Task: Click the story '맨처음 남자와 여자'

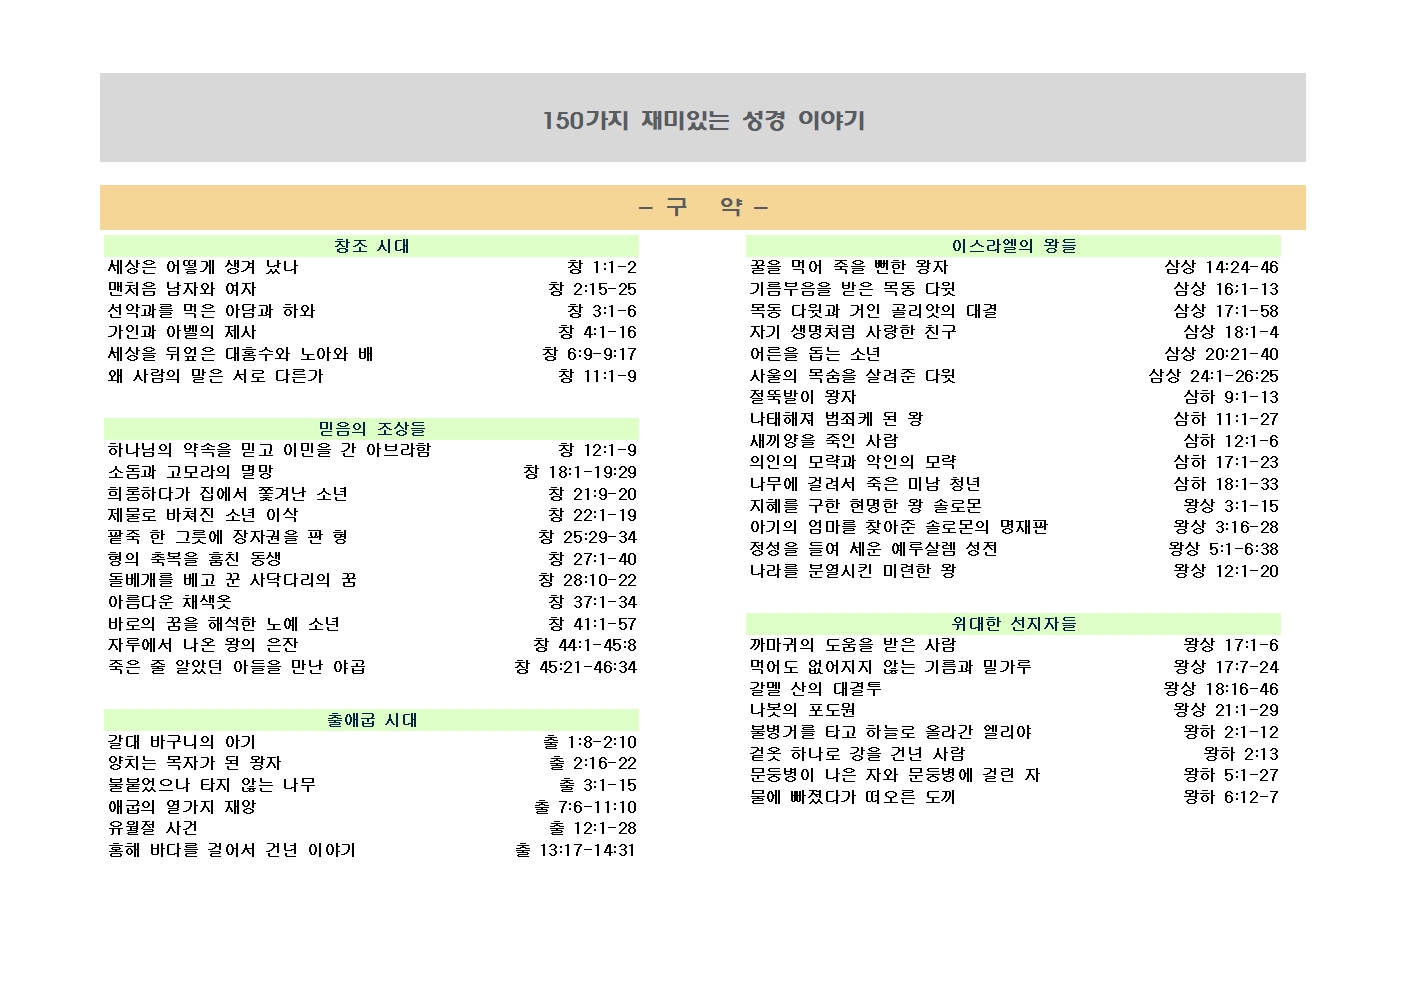Action: (x=182, y=289)
